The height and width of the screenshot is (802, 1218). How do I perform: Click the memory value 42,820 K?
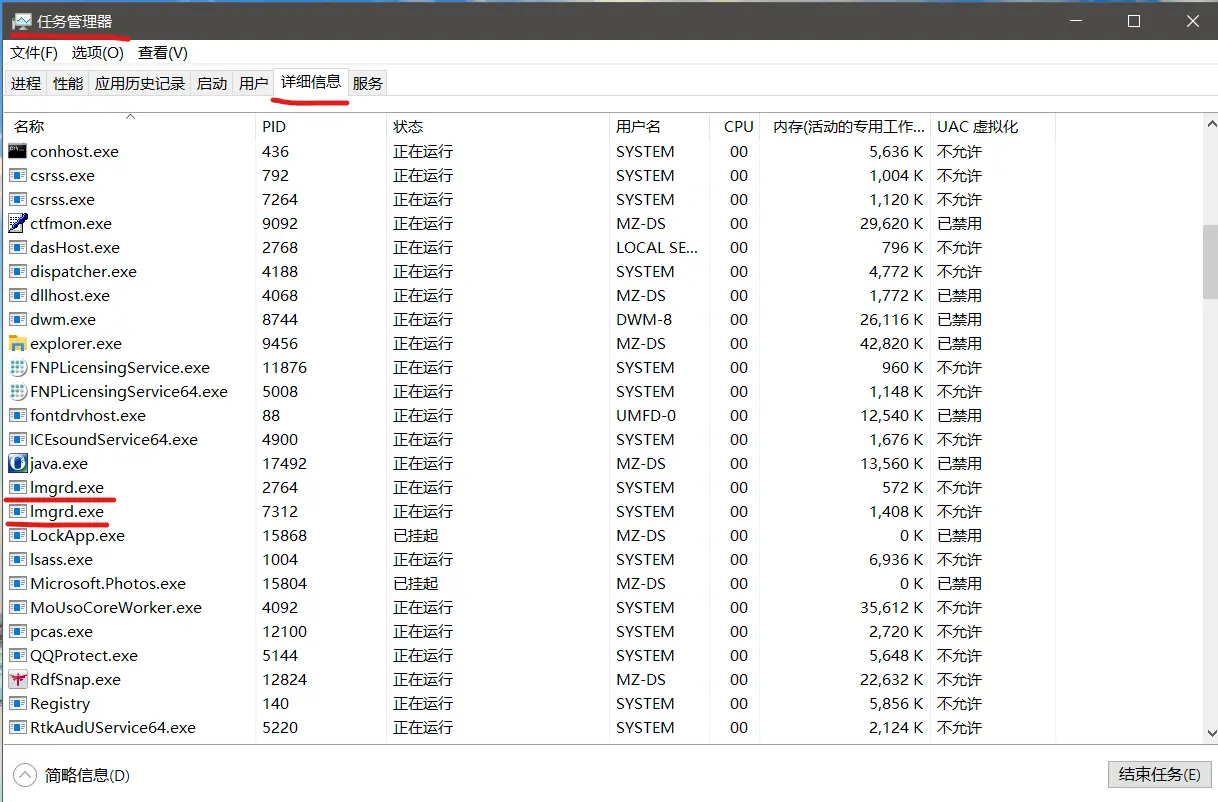point(891,343)
